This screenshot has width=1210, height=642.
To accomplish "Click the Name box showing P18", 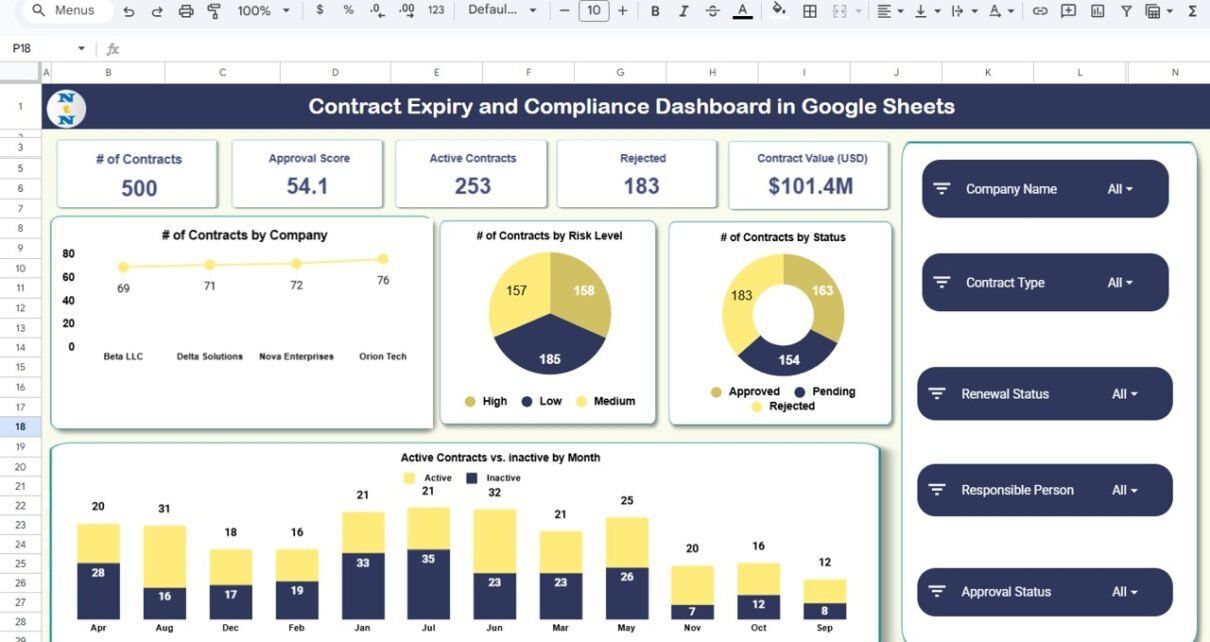I will (x=48, y=48).
